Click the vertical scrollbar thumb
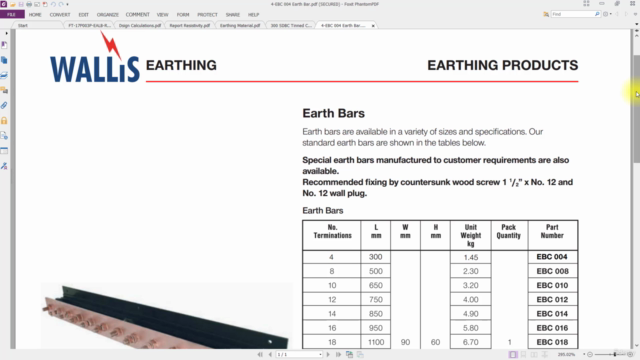Viewport: 640px width, 360px height. pyautogui.click(x=636, y=109)
